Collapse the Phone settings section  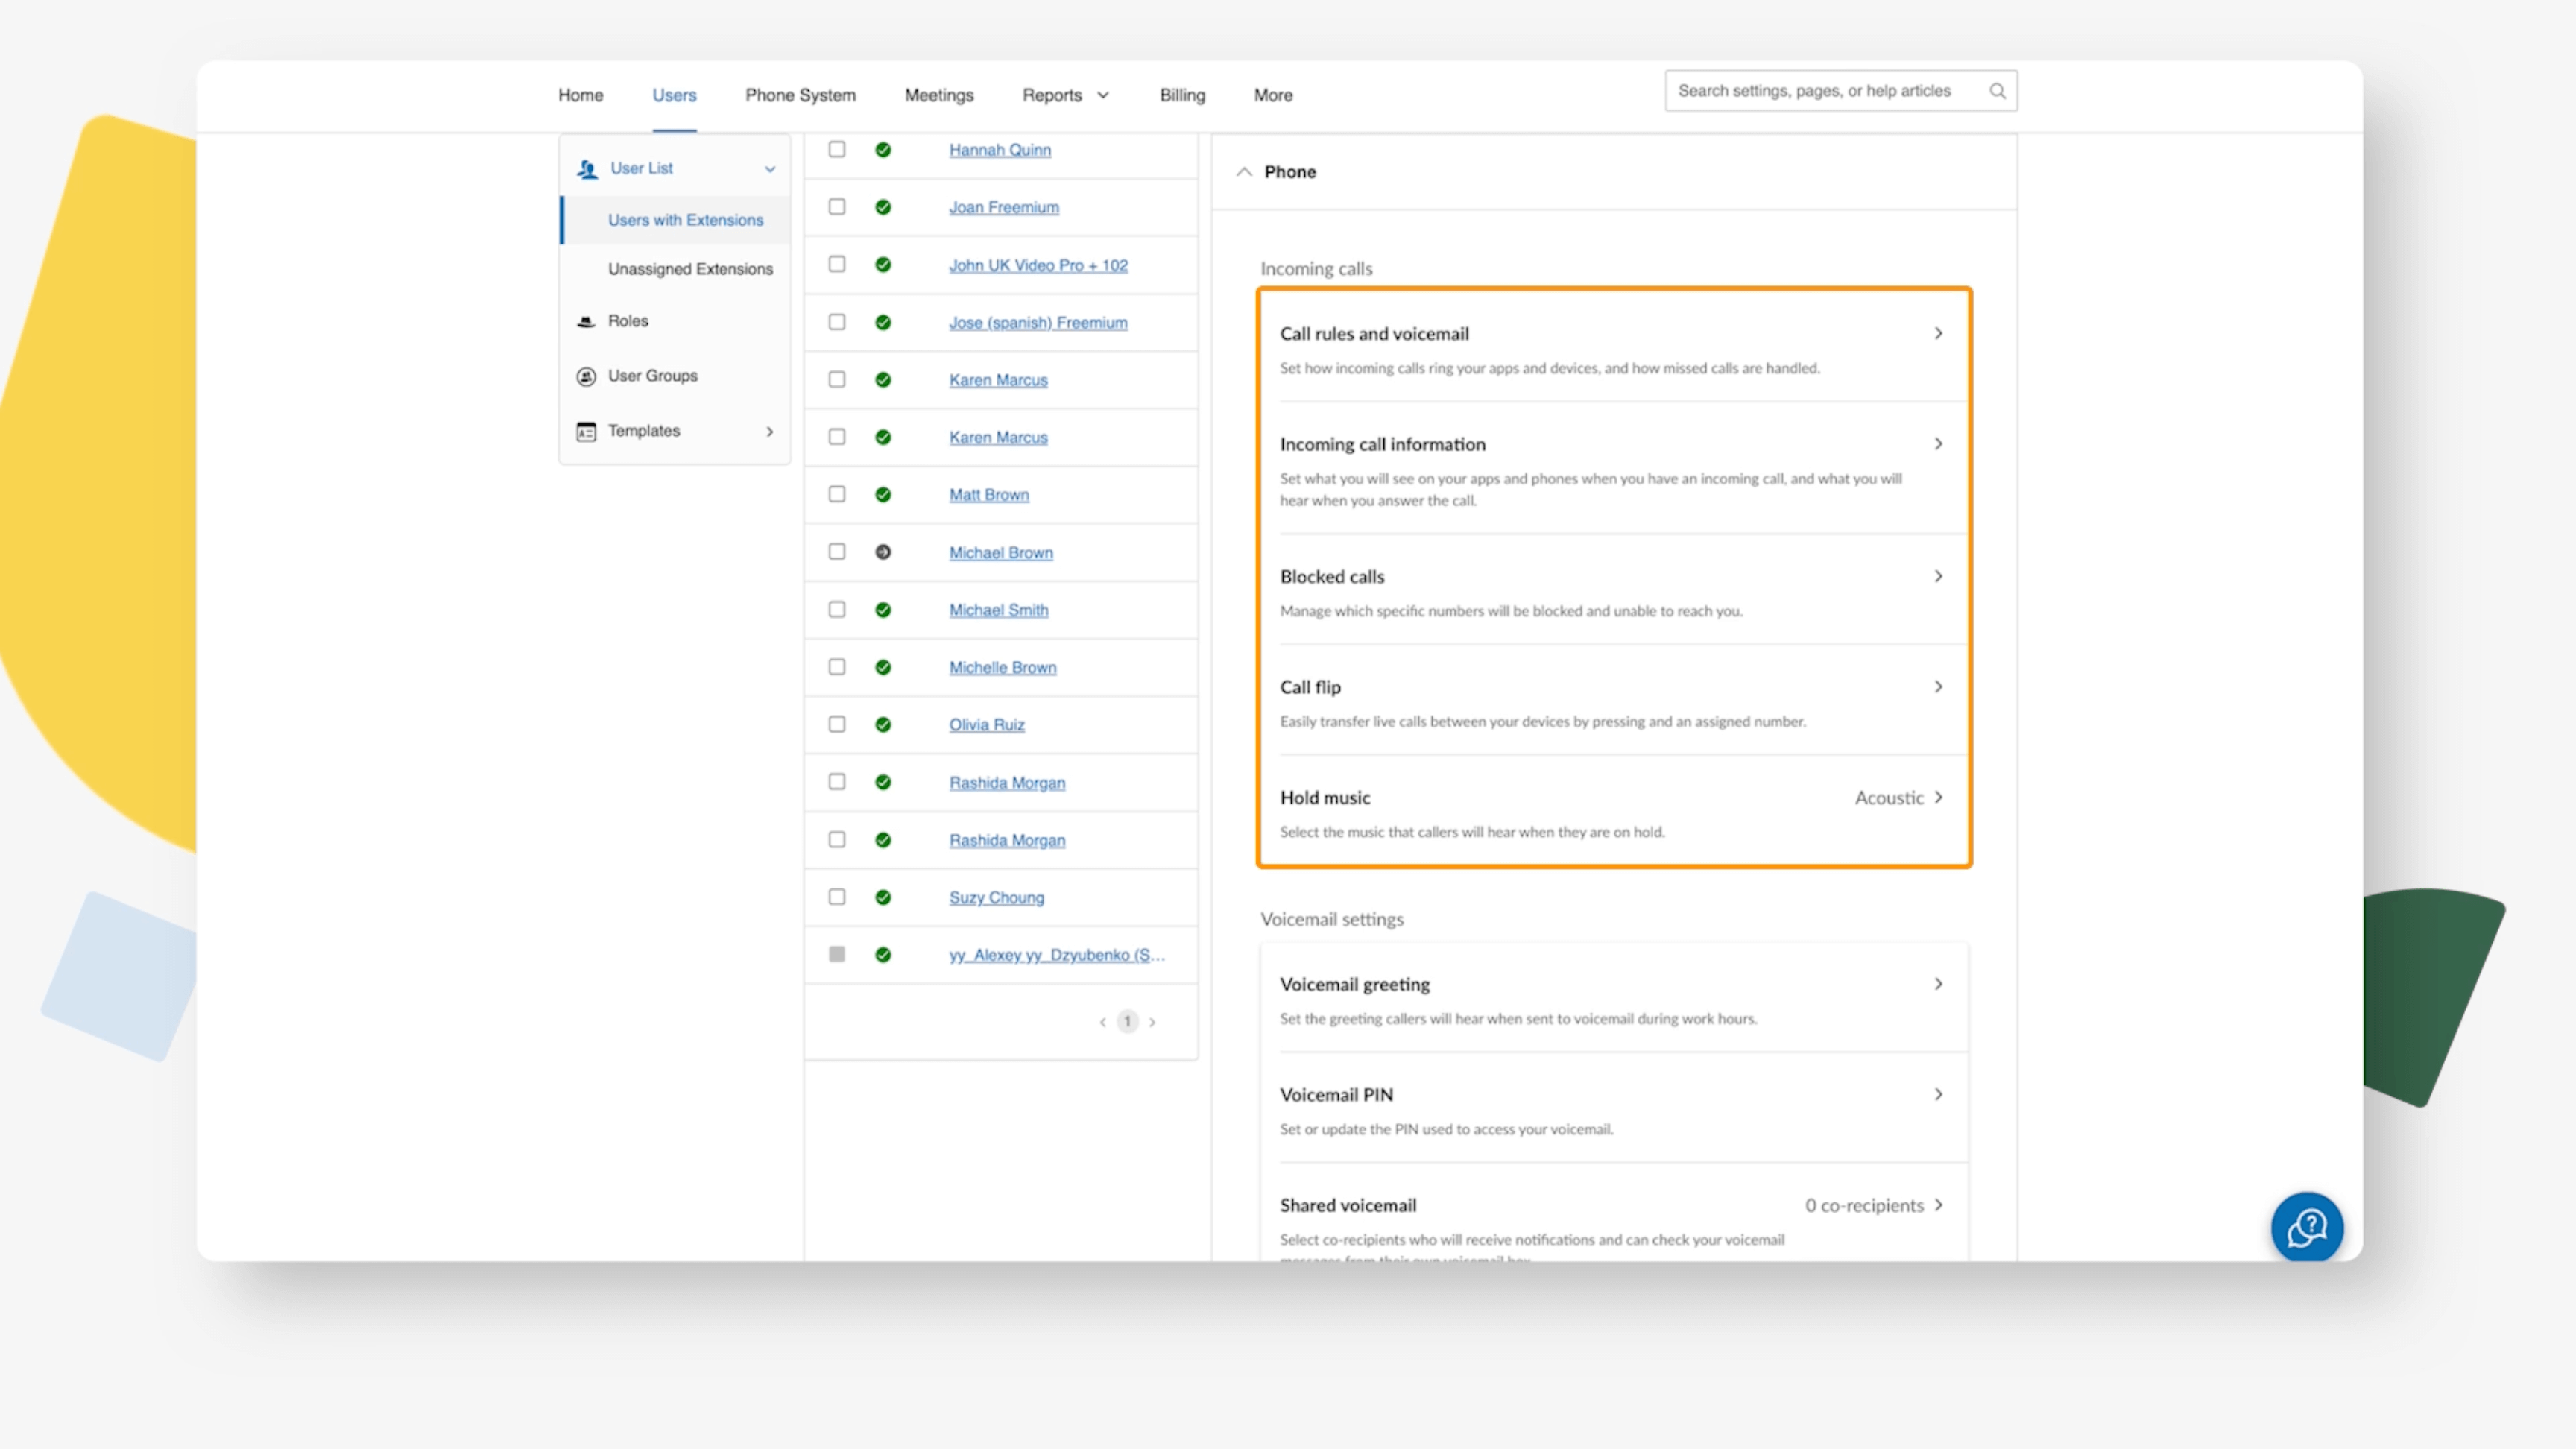click(x=1244, y=171)
